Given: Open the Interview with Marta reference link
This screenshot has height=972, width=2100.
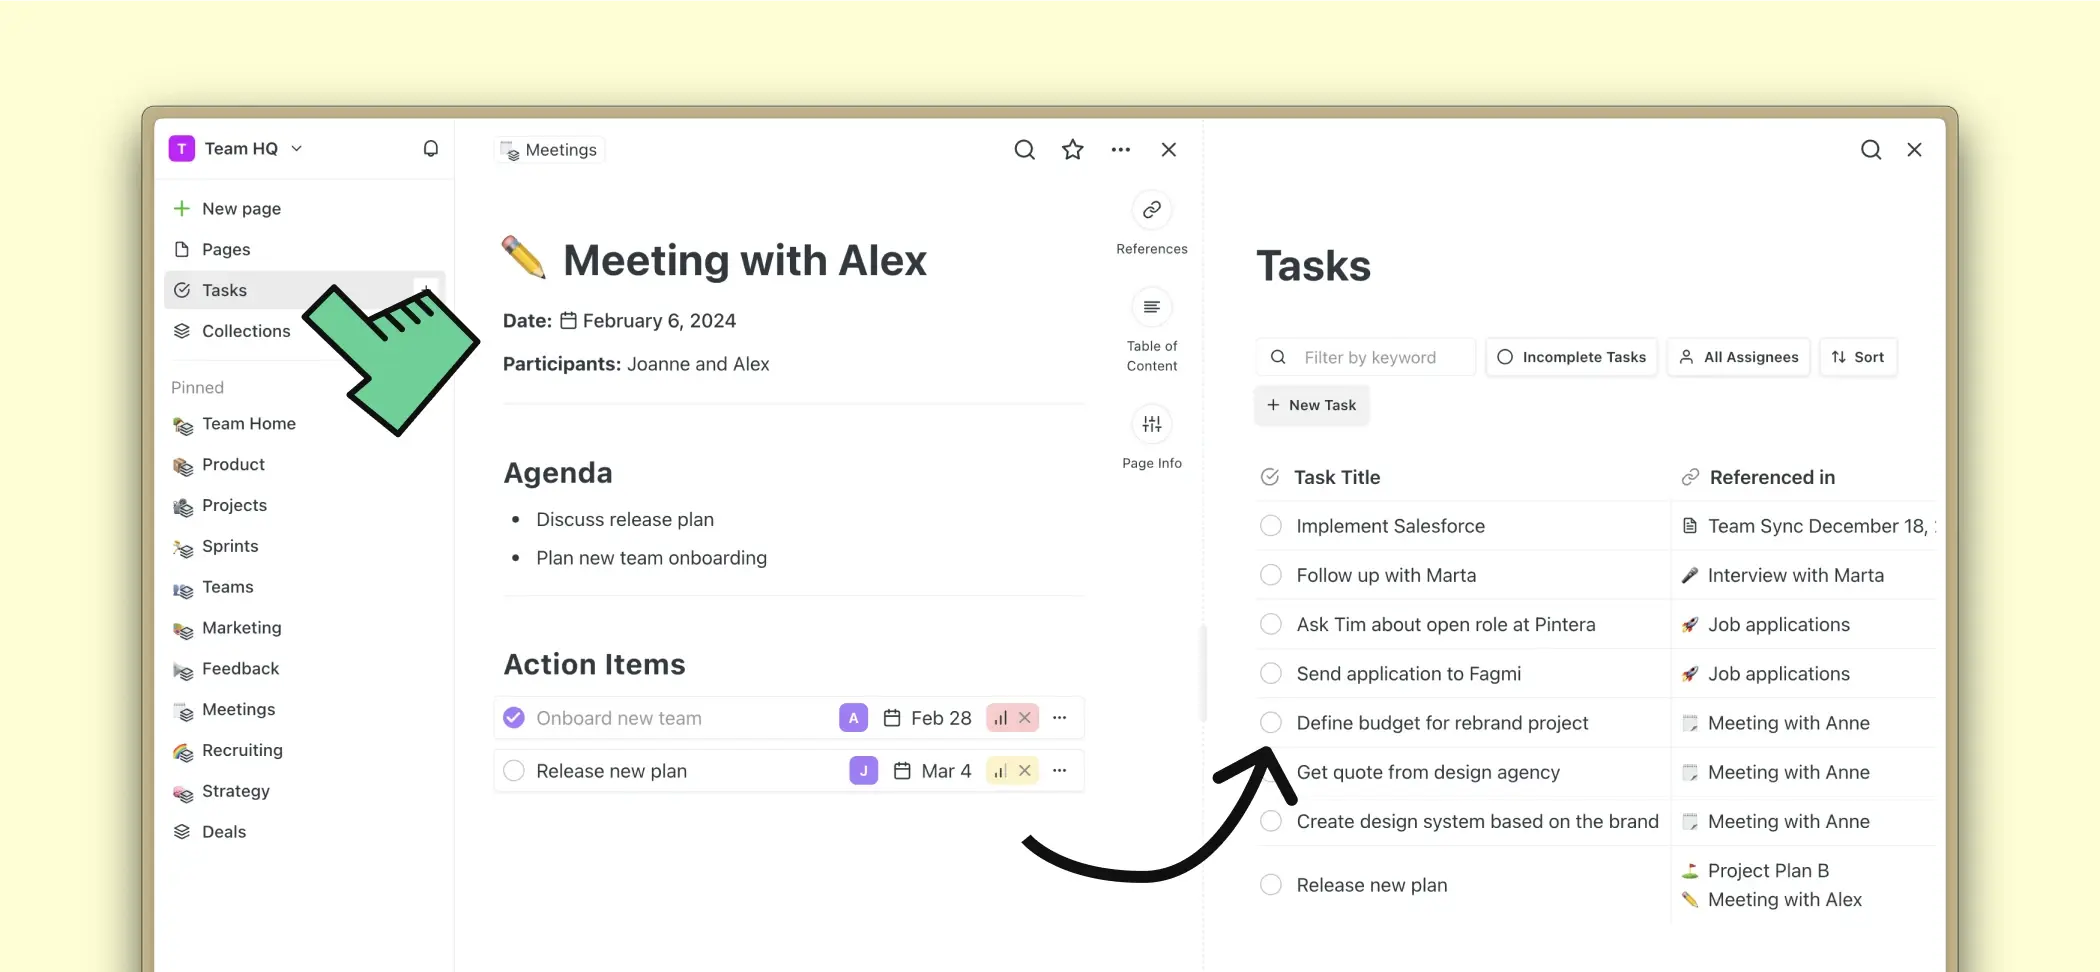Looking at the screenshot, I should [x=1795, y=575].
